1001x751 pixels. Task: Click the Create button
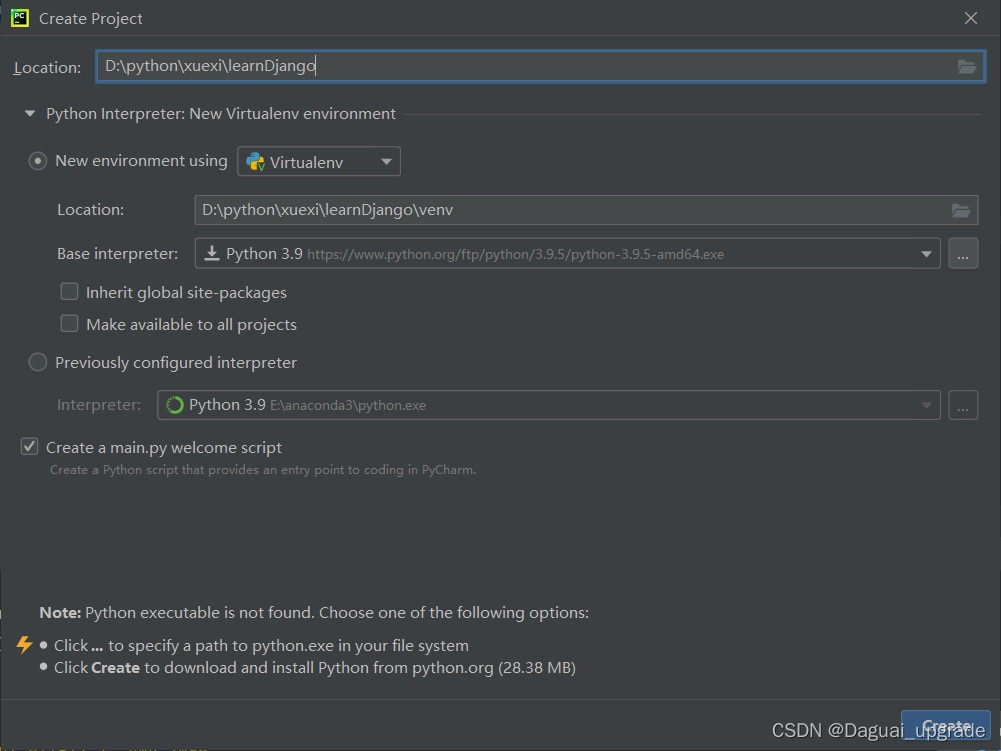coord(945,727)
